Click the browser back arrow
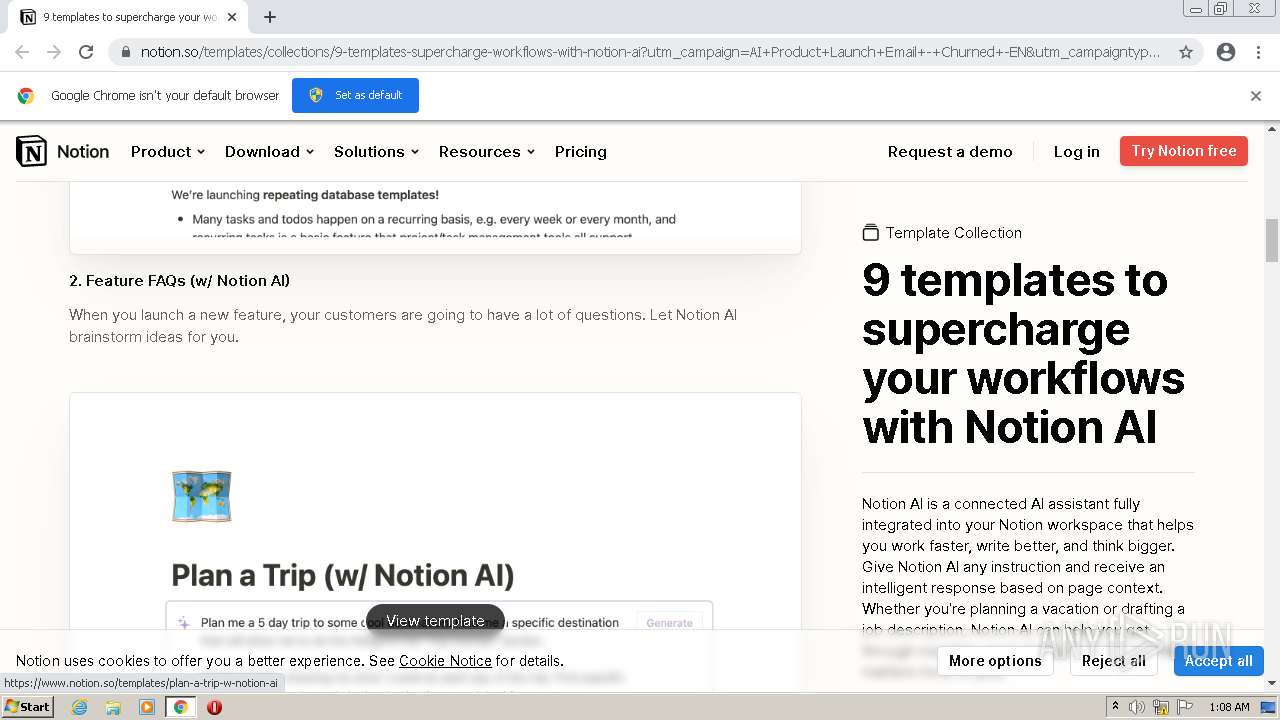The height and width of the screenshot is (720, 1280). click(22, 52)
